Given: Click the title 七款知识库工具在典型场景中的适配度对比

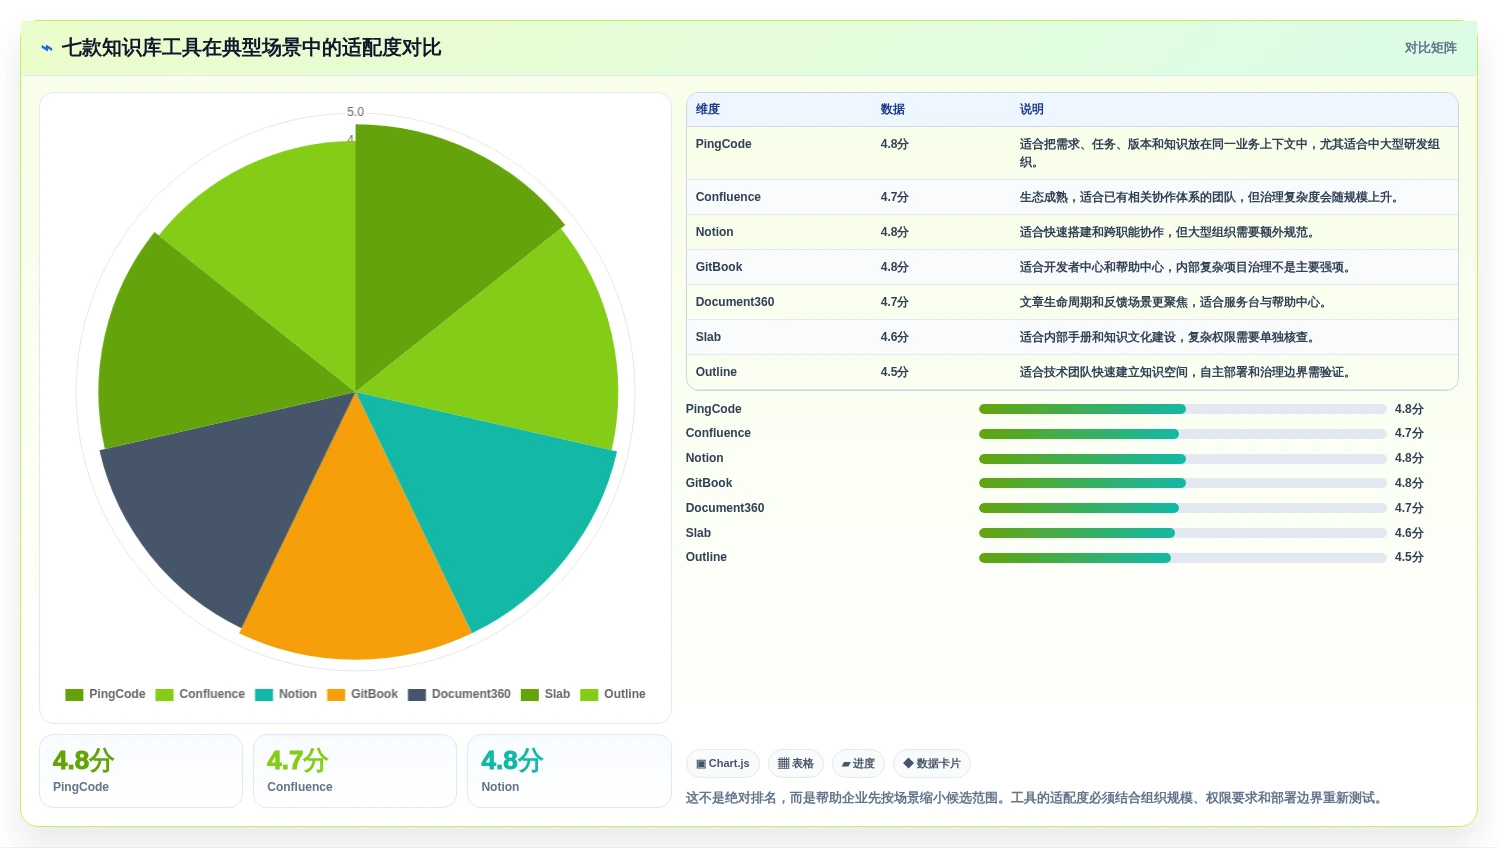Looking at the screenshot, I should (x=251, y=48).
